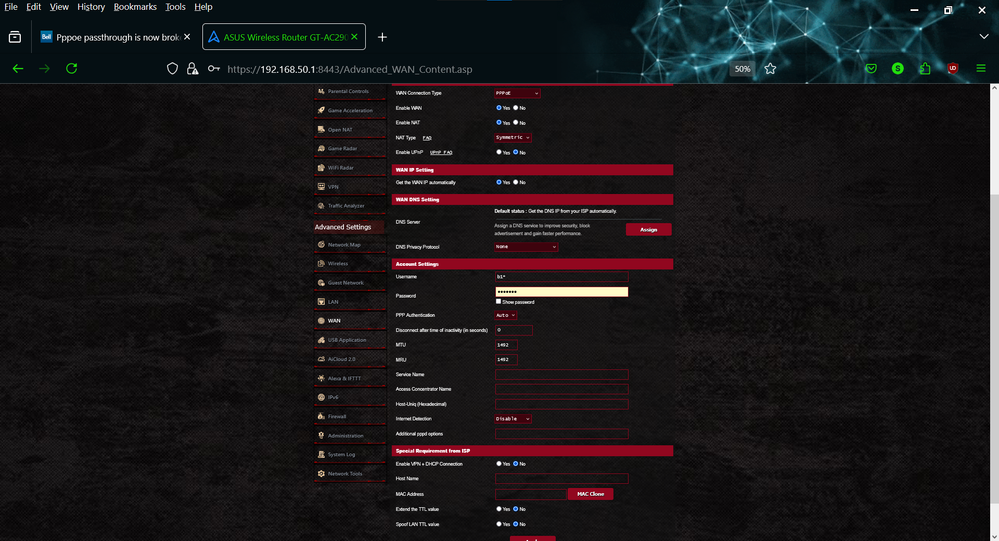999x541 pixels.
Task: Tick the Show password checkbox
Action: pos(498,301)
